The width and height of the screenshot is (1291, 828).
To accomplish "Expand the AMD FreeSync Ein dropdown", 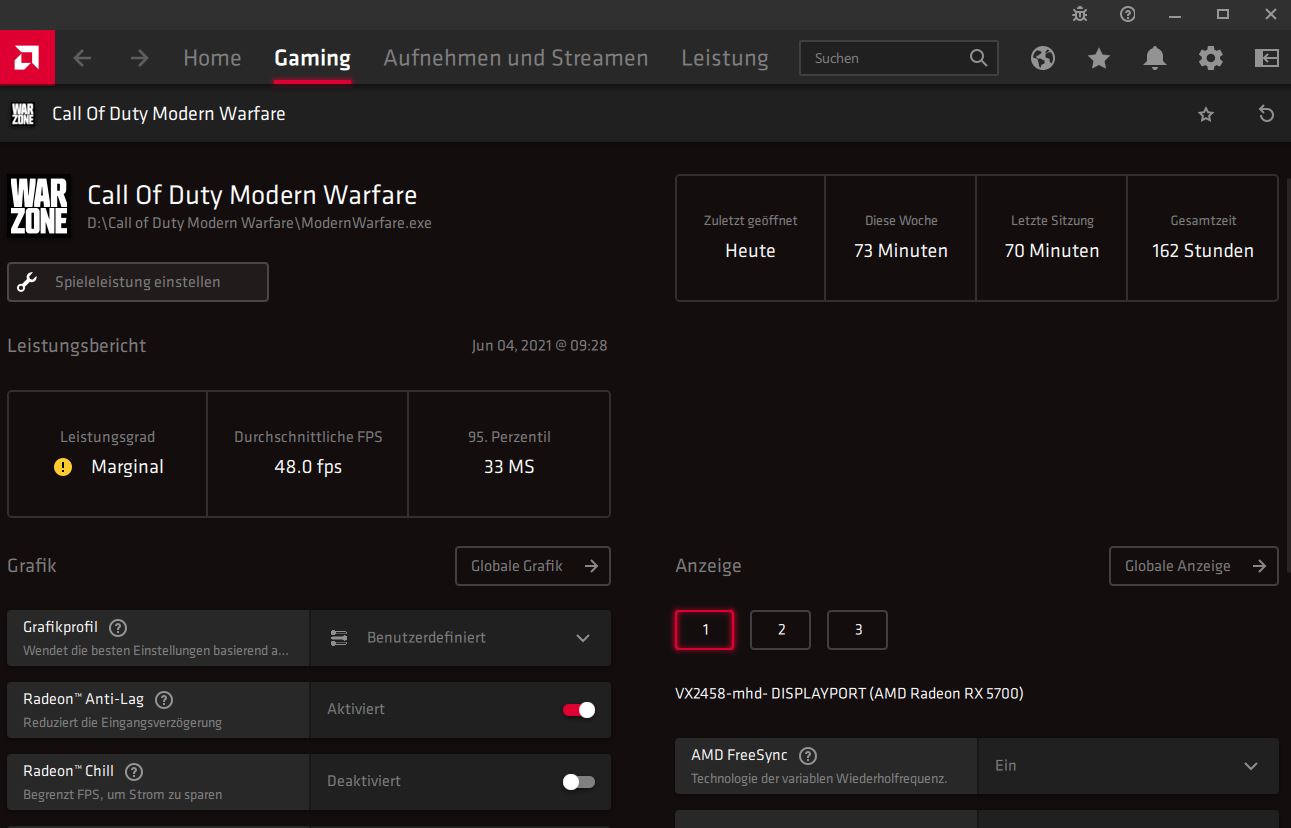I will coord(1127,766).
